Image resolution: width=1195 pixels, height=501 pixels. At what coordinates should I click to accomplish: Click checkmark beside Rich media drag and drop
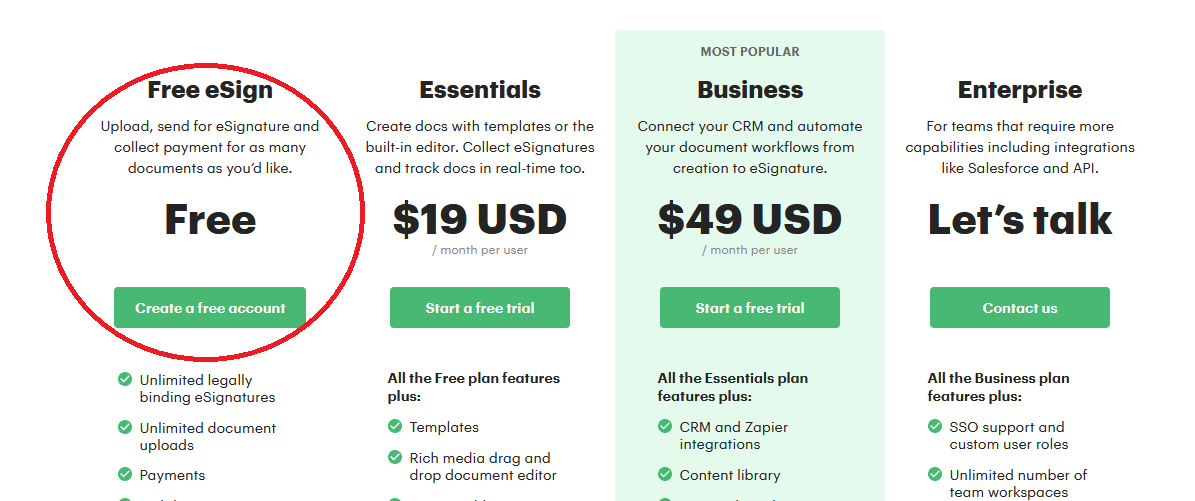395,458
